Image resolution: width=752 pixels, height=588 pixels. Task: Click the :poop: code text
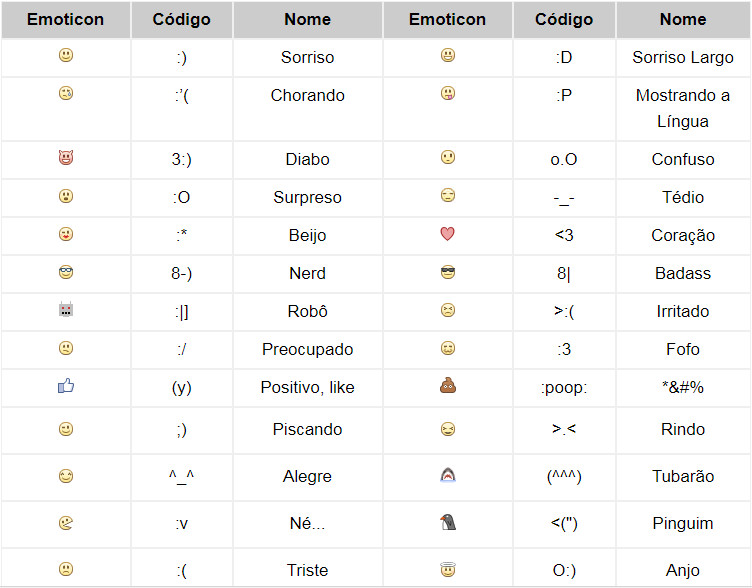[x=564, y=388]
